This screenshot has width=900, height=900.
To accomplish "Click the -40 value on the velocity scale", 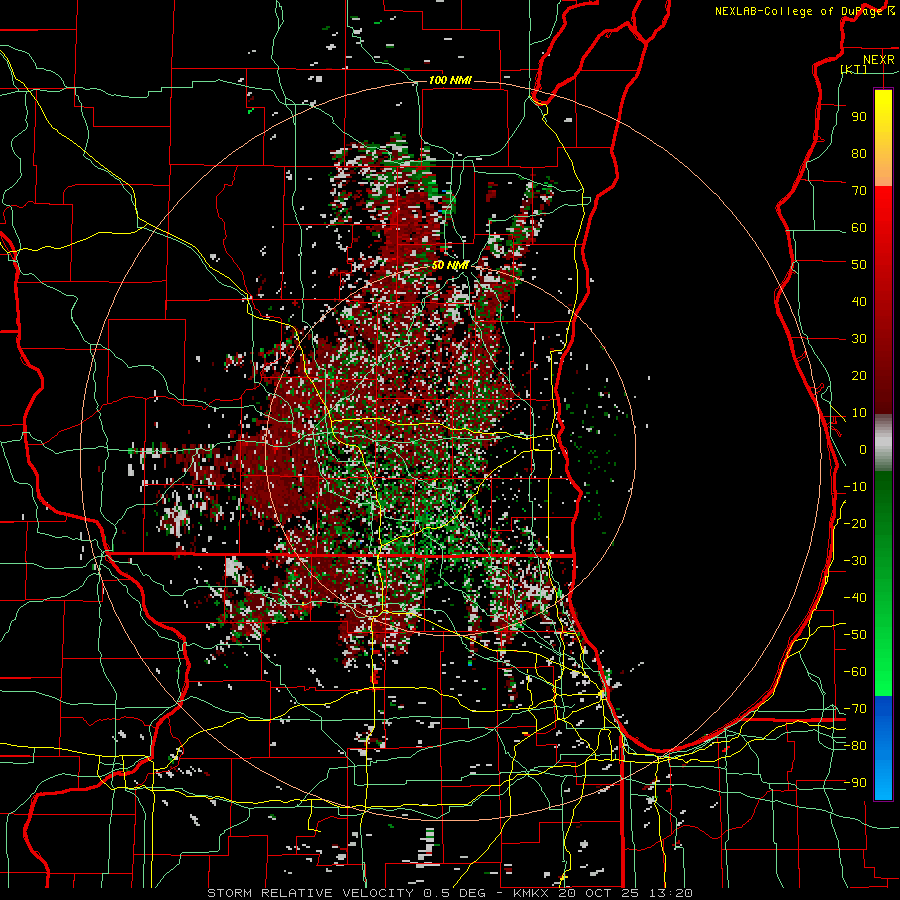I will tap(855, 598).
